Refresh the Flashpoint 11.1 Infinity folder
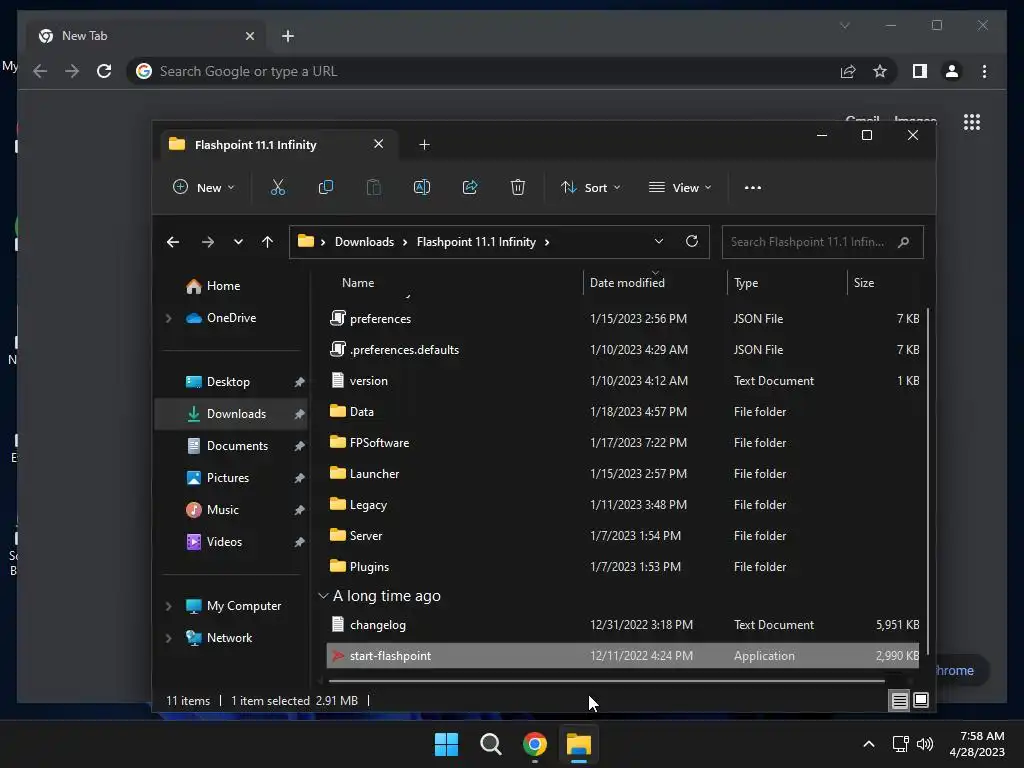This screenshot has width=1024, height=768. pos(692,242)
